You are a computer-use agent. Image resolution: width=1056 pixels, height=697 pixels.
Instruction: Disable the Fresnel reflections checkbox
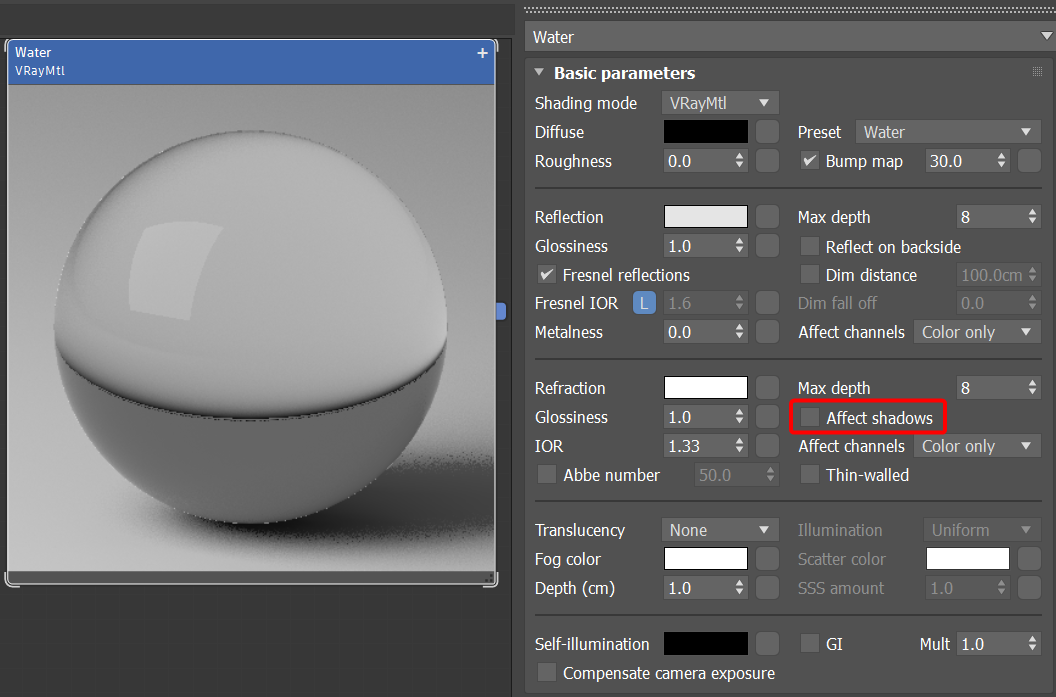[547, 275]
